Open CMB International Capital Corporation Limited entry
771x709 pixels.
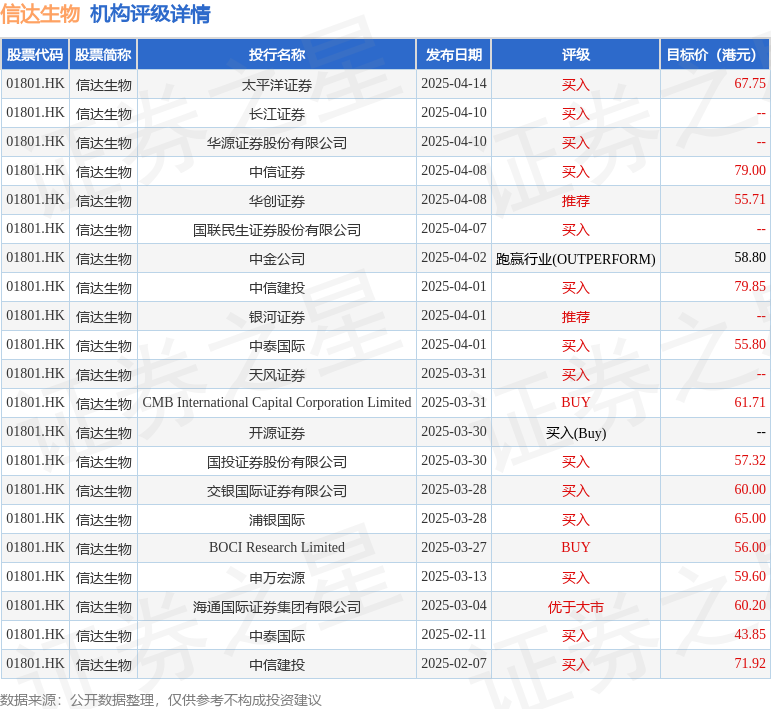(277, 403)
